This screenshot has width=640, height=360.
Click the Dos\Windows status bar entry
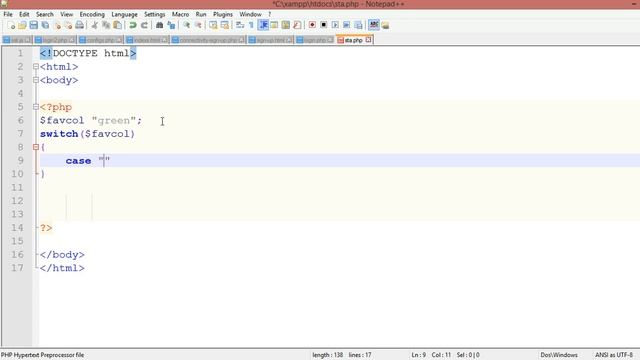559,355
